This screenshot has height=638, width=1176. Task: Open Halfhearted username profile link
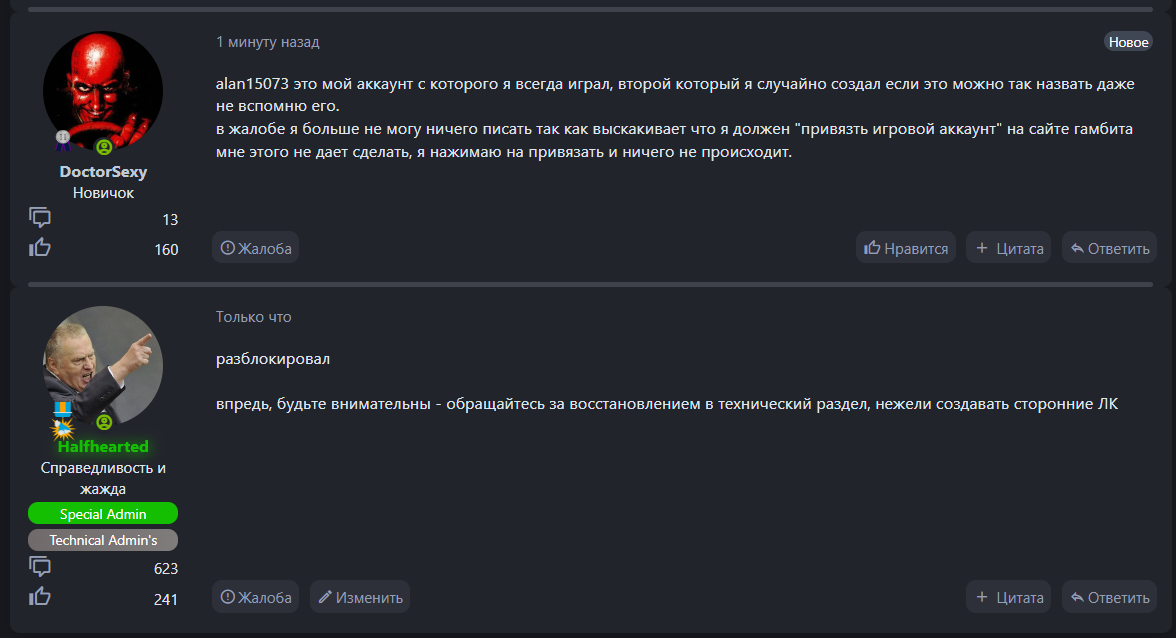[x=103, y=447]
